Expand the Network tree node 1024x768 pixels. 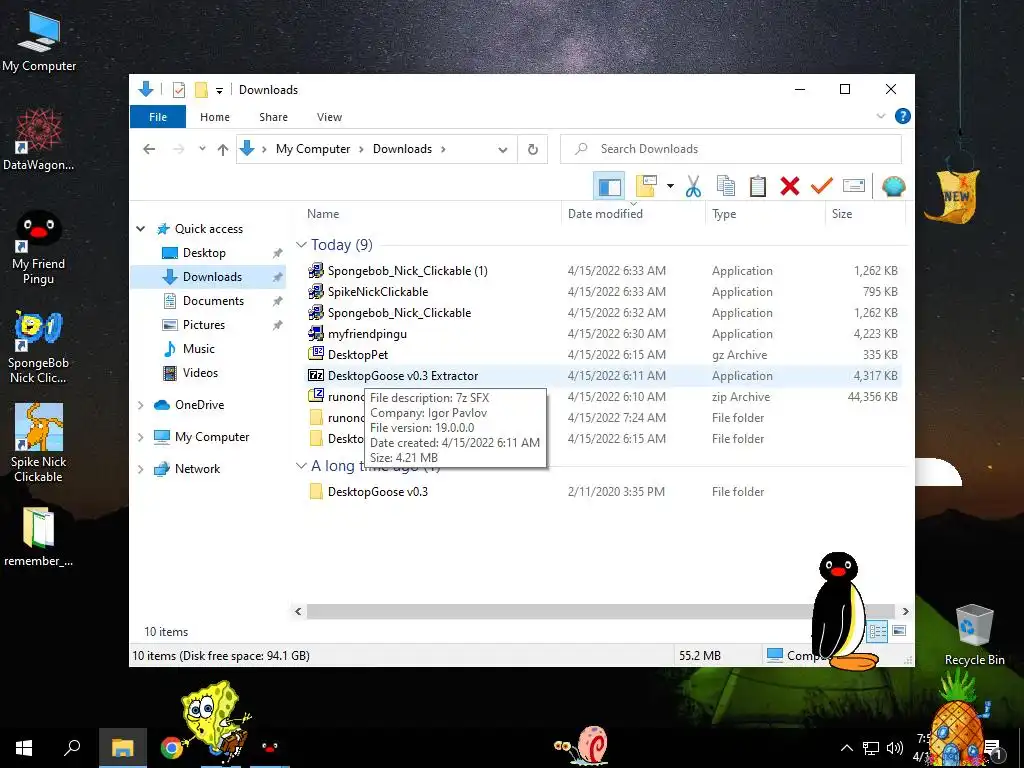[x=140, y=469]
